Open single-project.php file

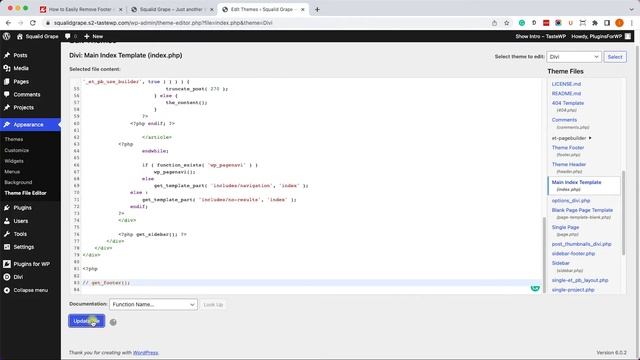[573, 289]
